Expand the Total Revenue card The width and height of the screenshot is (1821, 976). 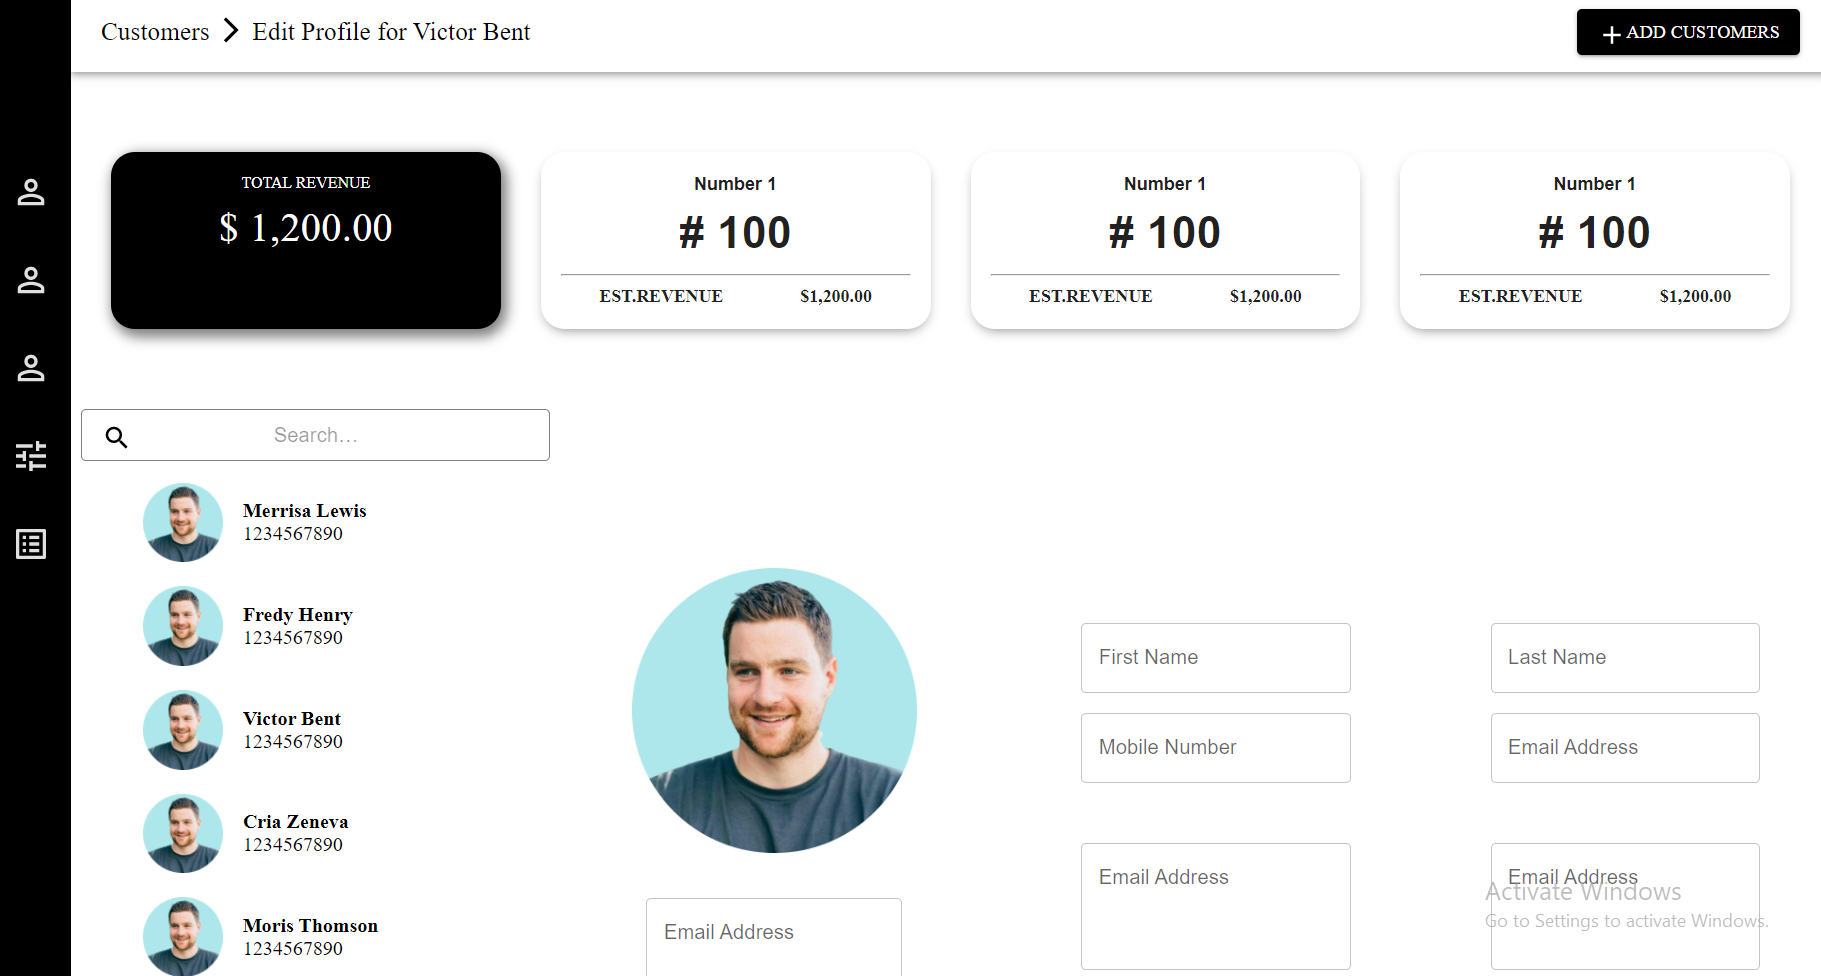click(305, 240)
